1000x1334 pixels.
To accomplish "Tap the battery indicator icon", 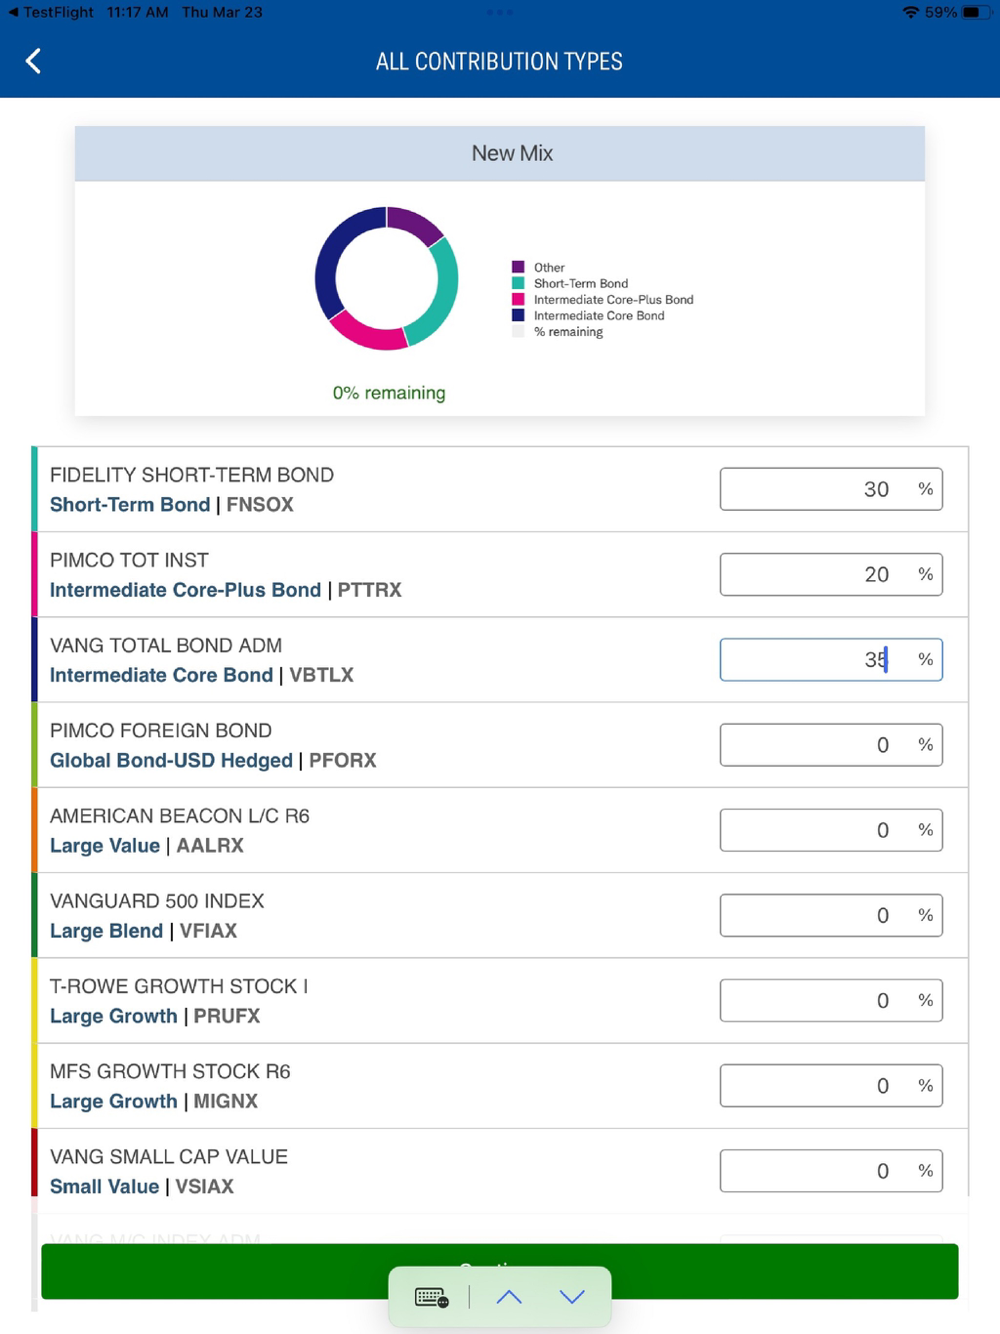I will 975,12.
